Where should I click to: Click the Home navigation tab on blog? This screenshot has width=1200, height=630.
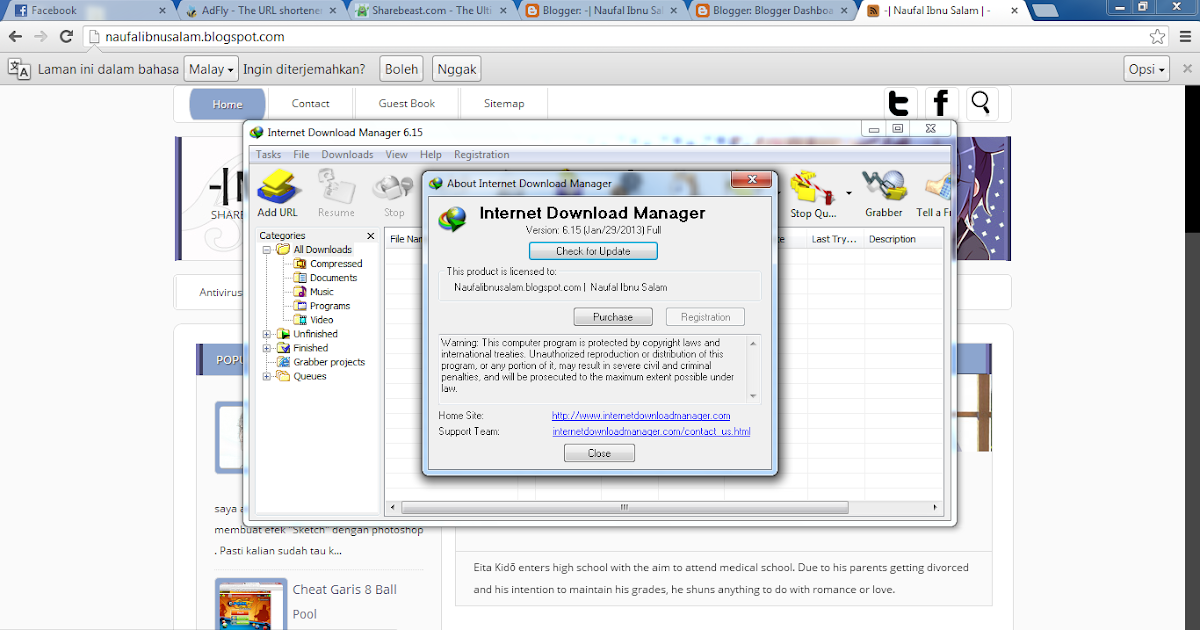(x=227, y=104)
